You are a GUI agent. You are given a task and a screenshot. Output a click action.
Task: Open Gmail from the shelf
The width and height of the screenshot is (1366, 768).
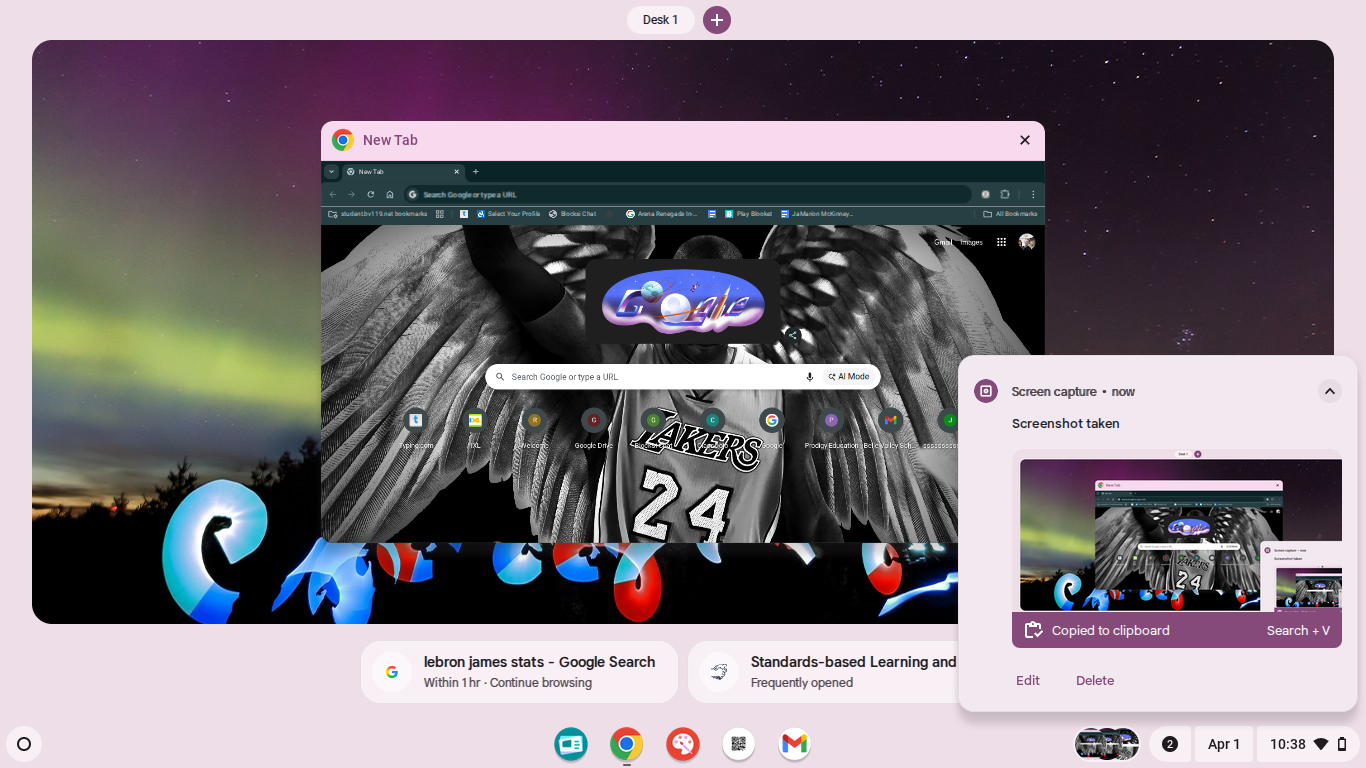(x=795, y=744)
